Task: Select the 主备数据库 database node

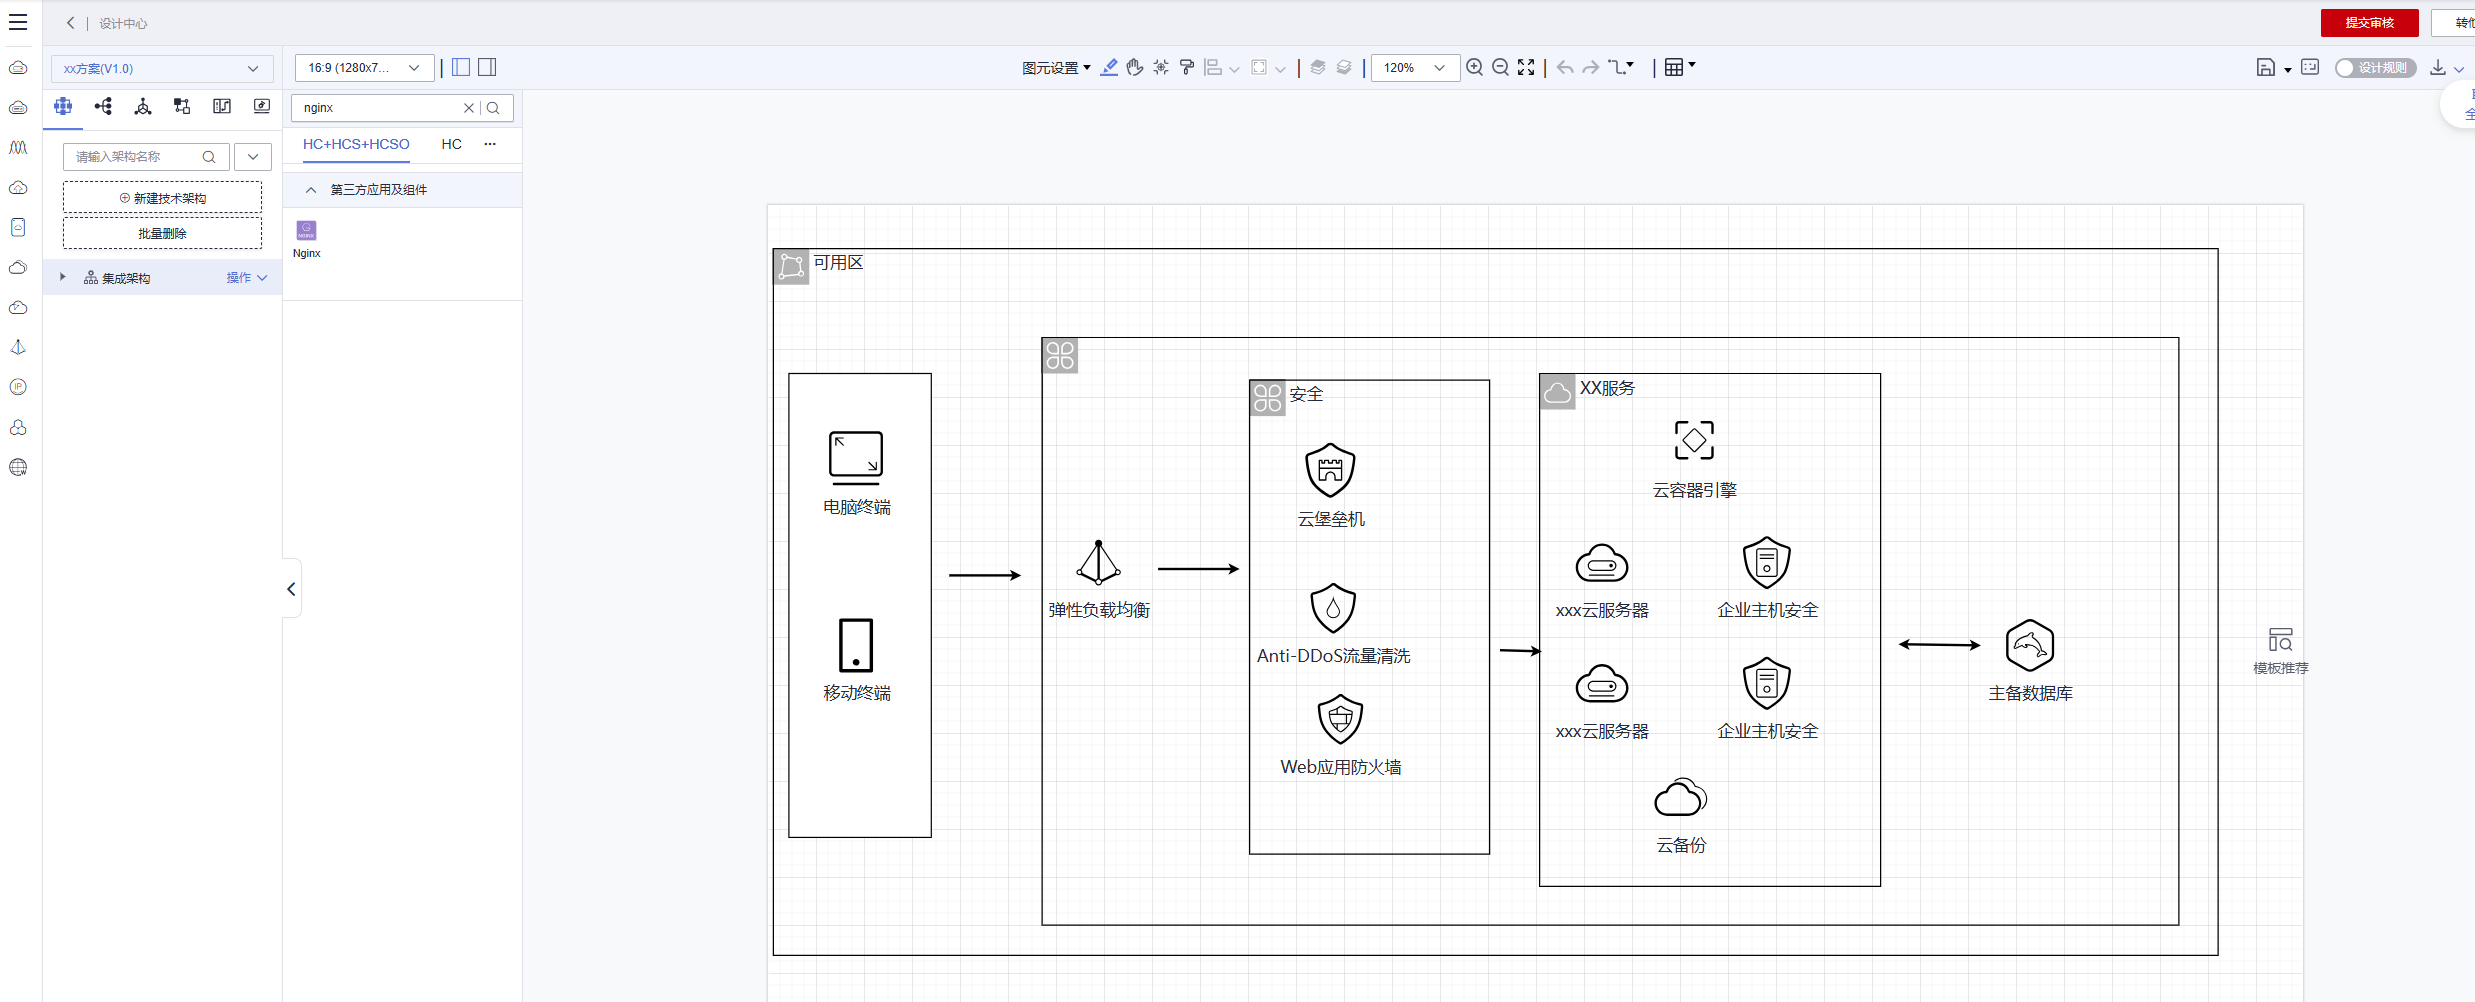Action: coord(2030,661)
